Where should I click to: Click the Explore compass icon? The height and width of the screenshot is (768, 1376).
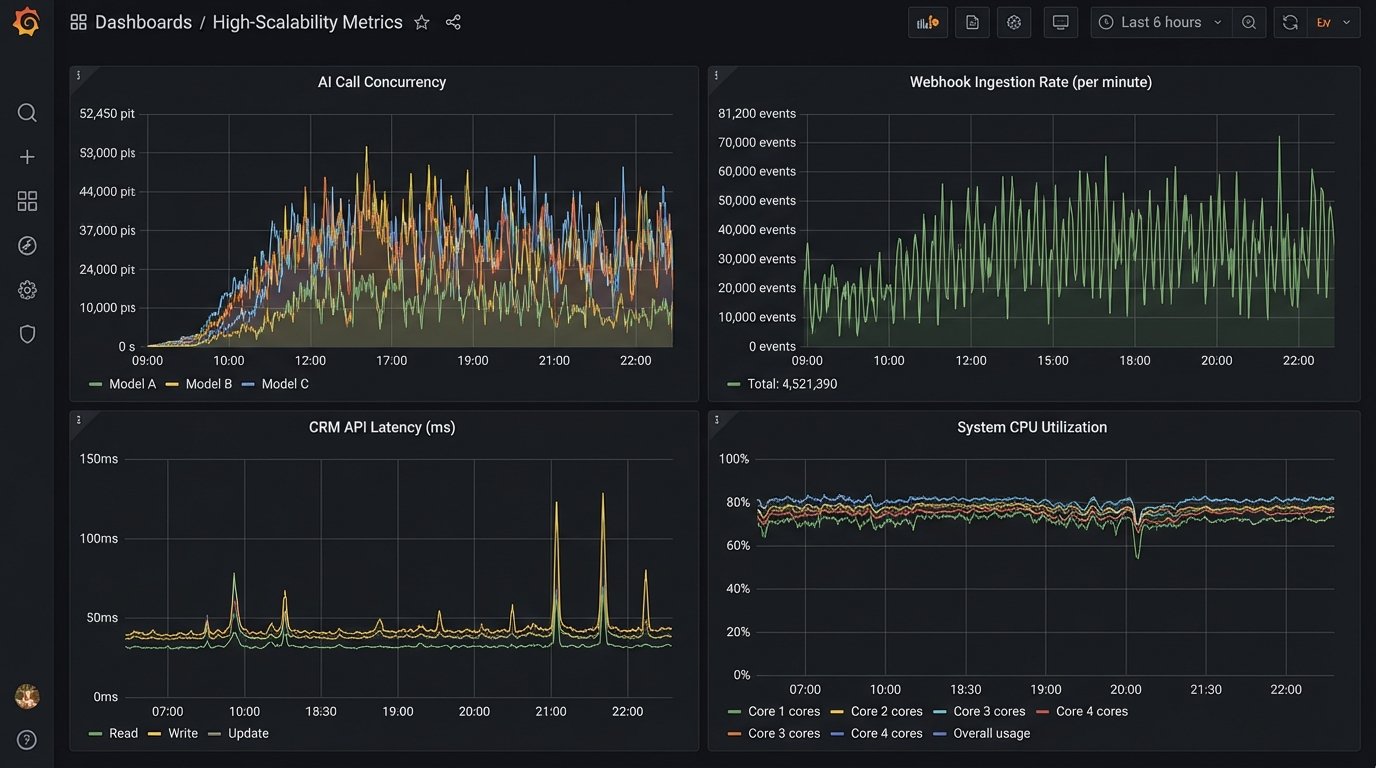[x=27, y=245]
